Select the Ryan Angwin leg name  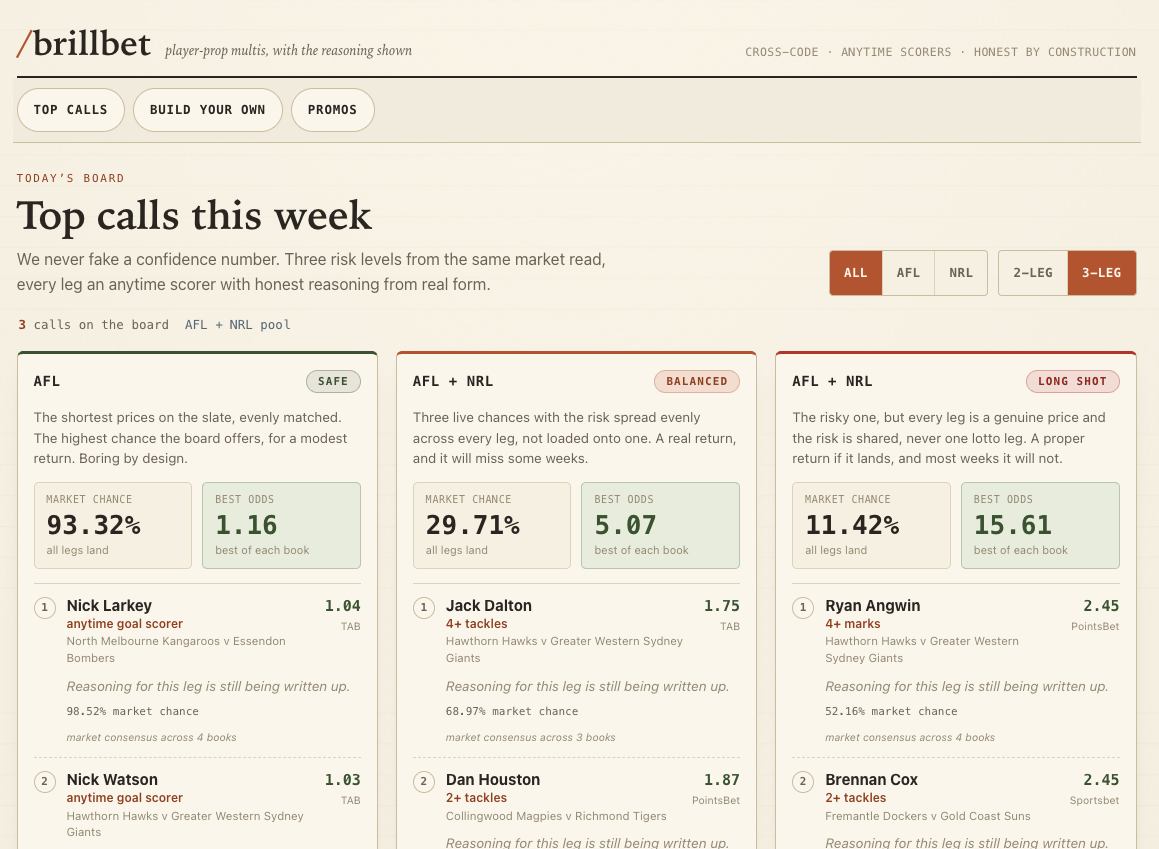click(872, 606)
